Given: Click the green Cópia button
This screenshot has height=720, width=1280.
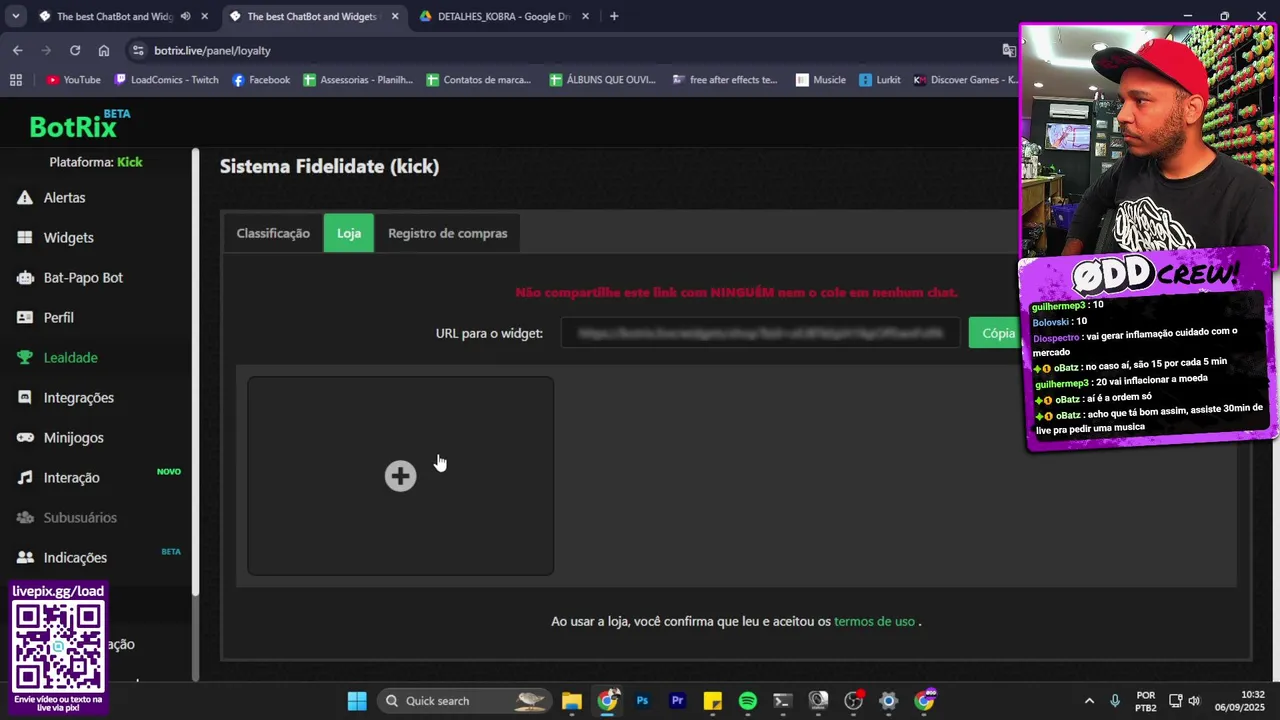Looking at the screenshot, I should (x=998, y=333).
